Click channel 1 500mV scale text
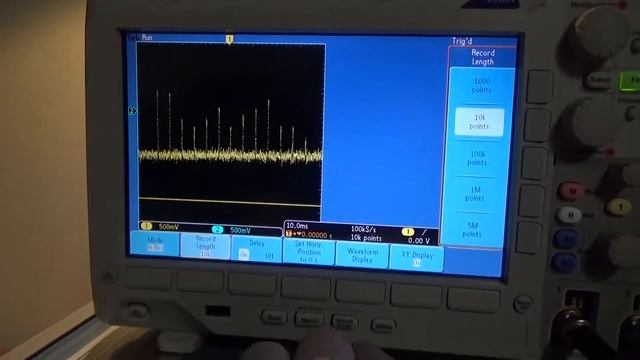Screen dimensions: 640x360 click(x=169, y=227)
